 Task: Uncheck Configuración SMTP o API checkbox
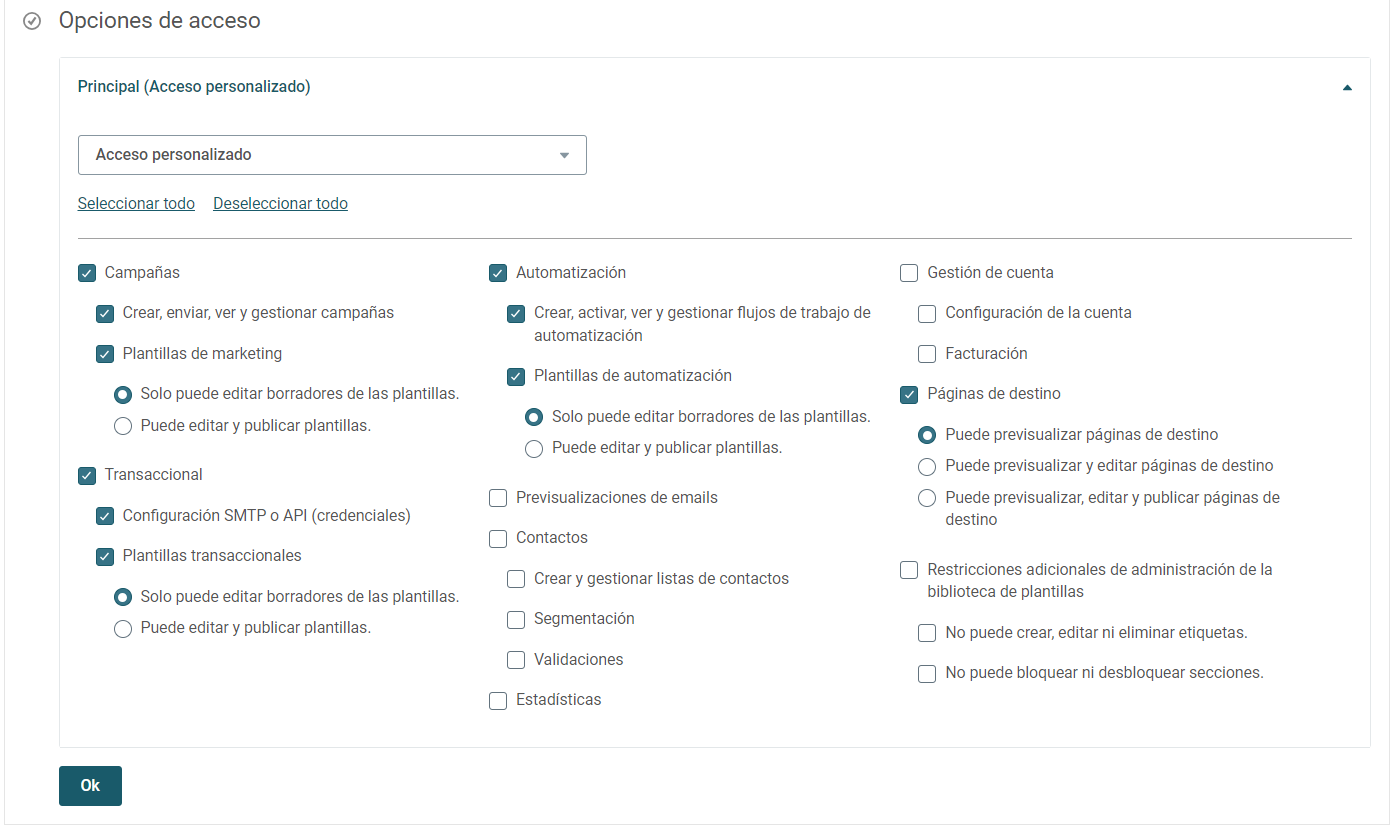pos(105,517)
